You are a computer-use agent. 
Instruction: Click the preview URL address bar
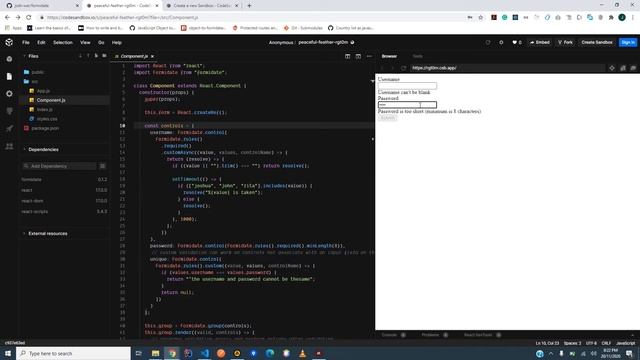[508, 68]
